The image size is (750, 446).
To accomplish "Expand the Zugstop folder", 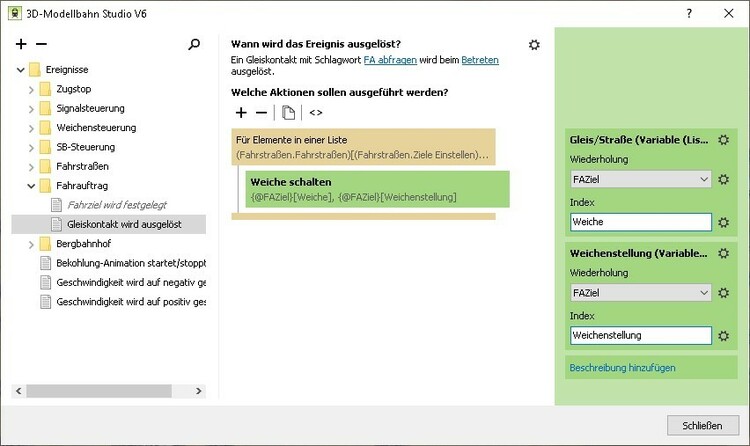I will [31, 89].
